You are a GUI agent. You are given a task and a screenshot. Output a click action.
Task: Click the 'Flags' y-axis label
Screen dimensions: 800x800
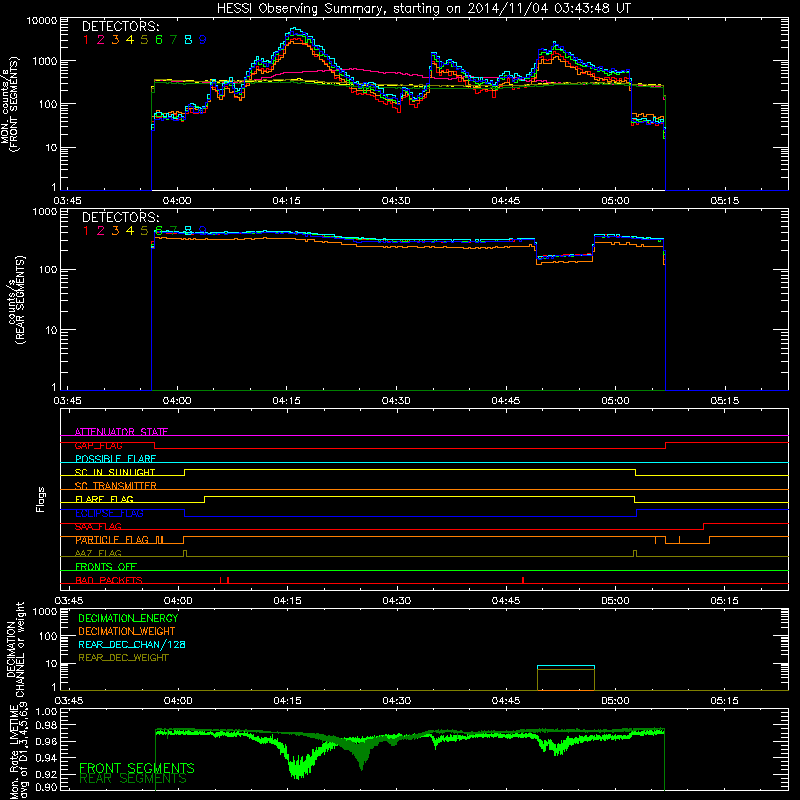pyautogui.click(x=41, y=499)
